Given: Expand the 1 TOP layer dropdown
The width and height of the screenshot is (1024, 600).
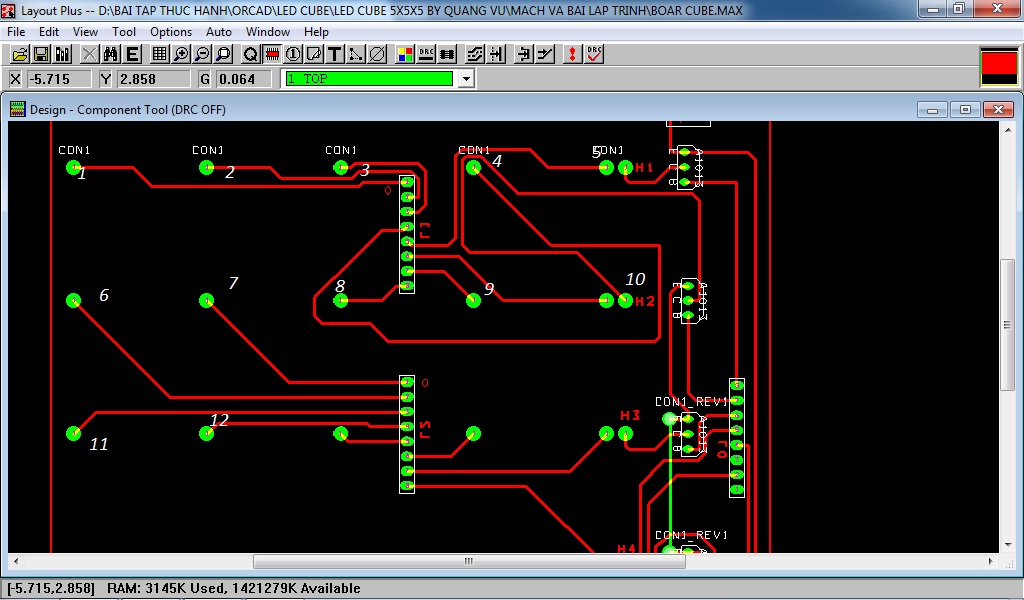Looking at the screenshot, I should [x=465, y=79].
